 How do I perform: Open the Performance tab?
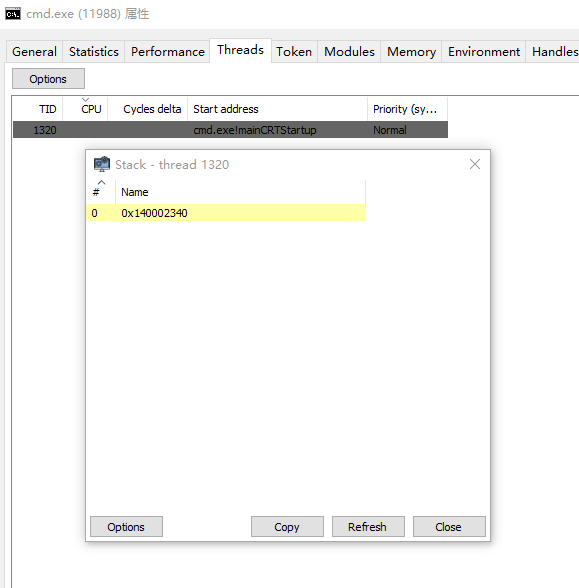tap(168, 51)
